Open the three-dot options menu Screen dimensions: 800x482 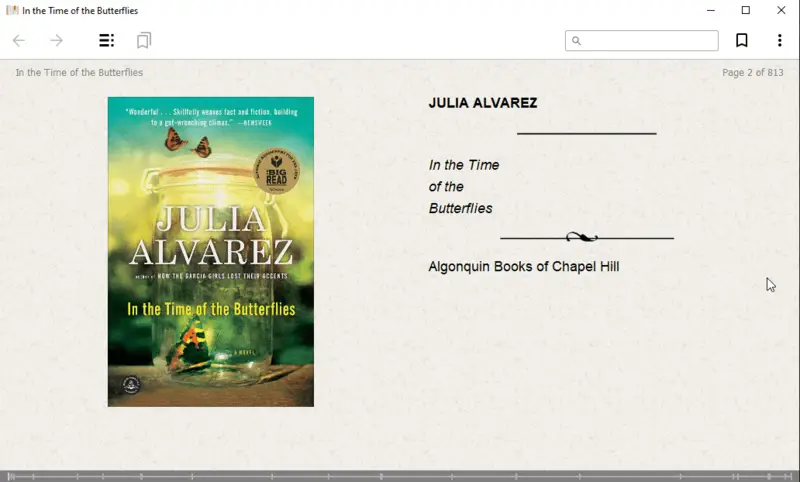779,41
